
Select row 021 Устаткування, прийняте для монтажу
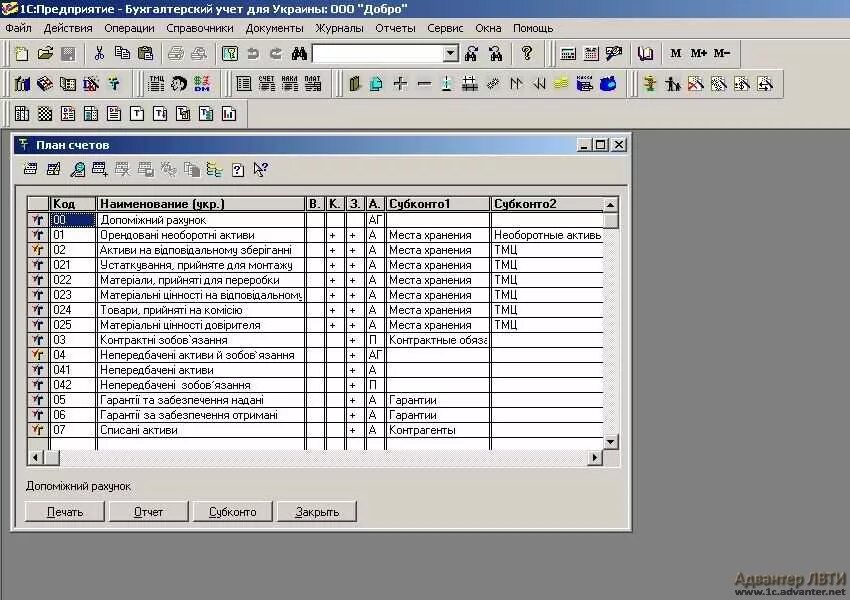(x=315, y=265)
